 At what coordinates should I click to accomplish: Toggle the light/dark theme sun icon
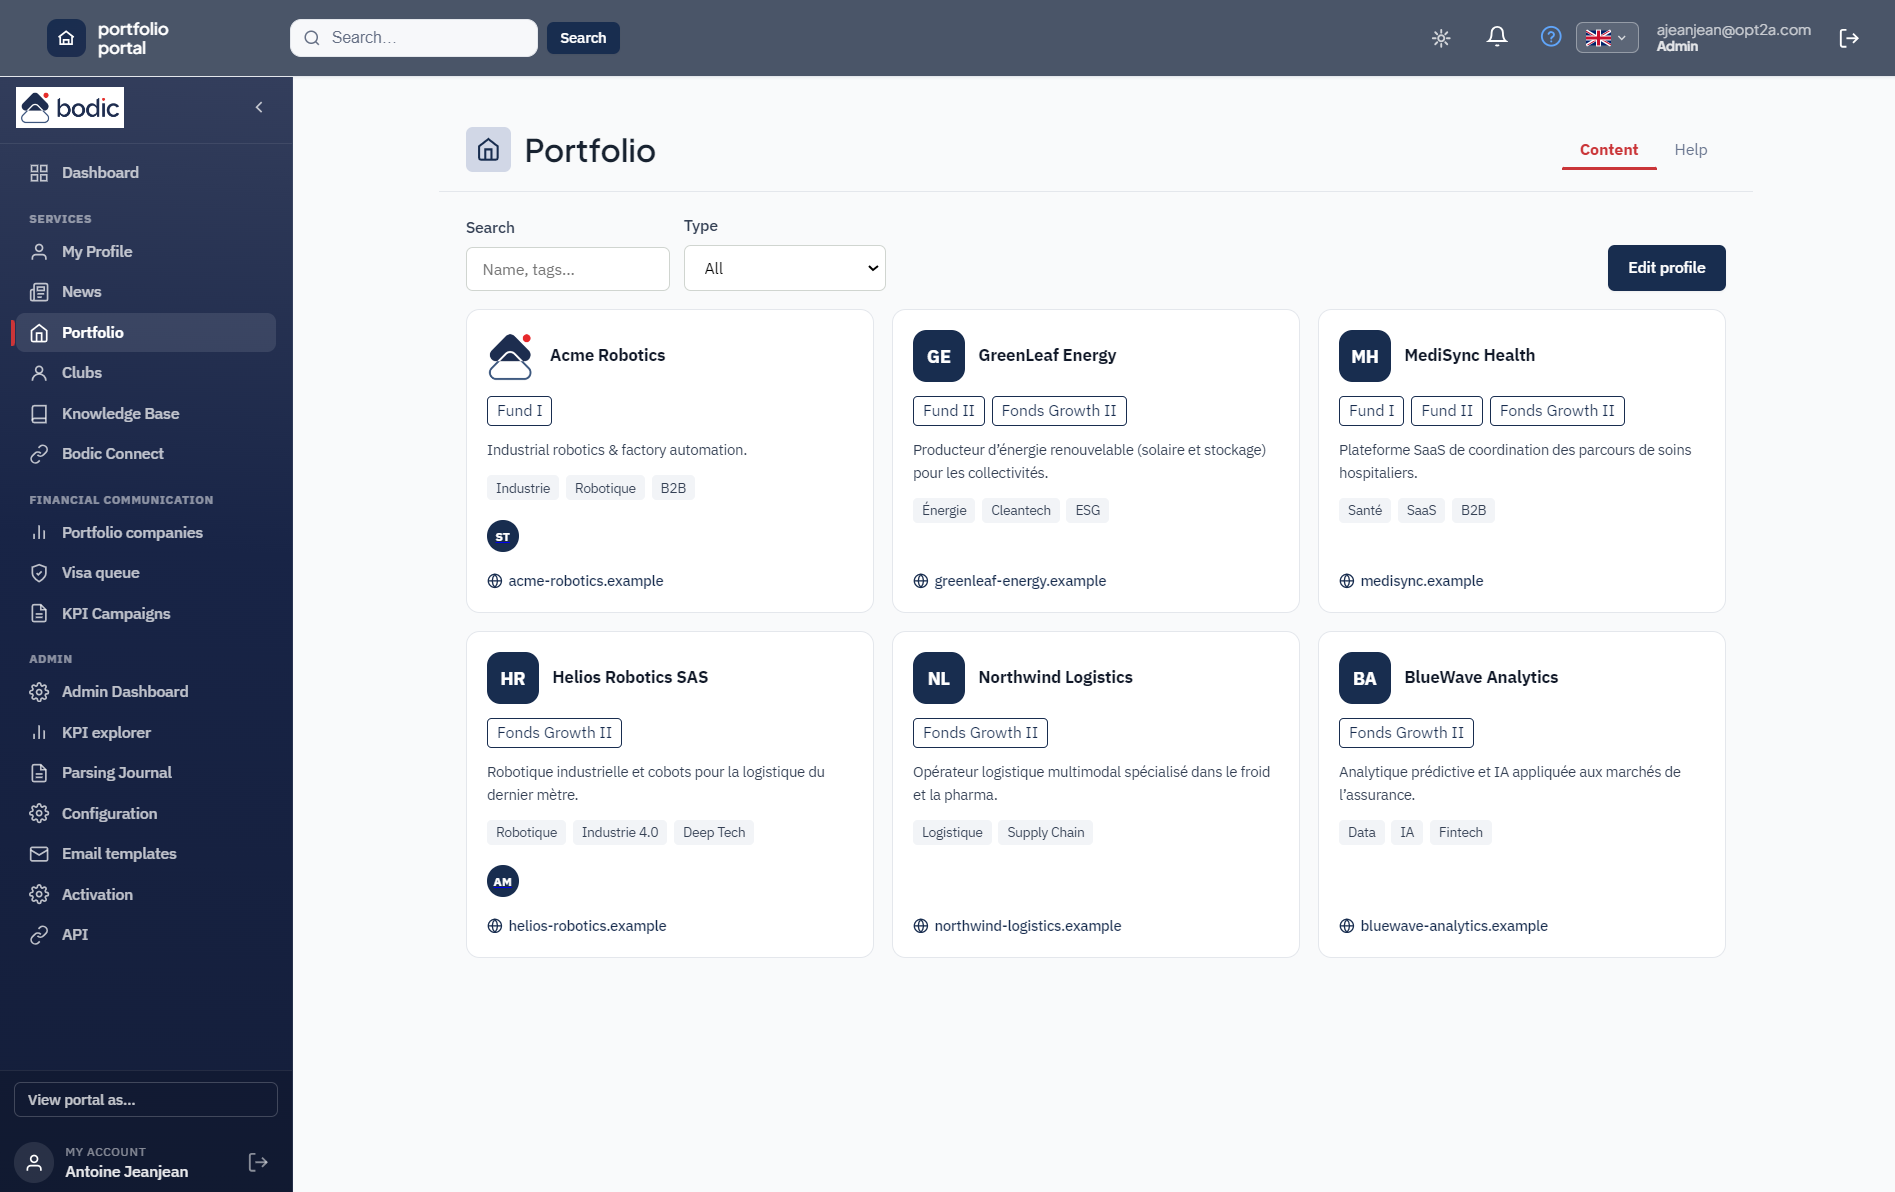(1441, 38)
